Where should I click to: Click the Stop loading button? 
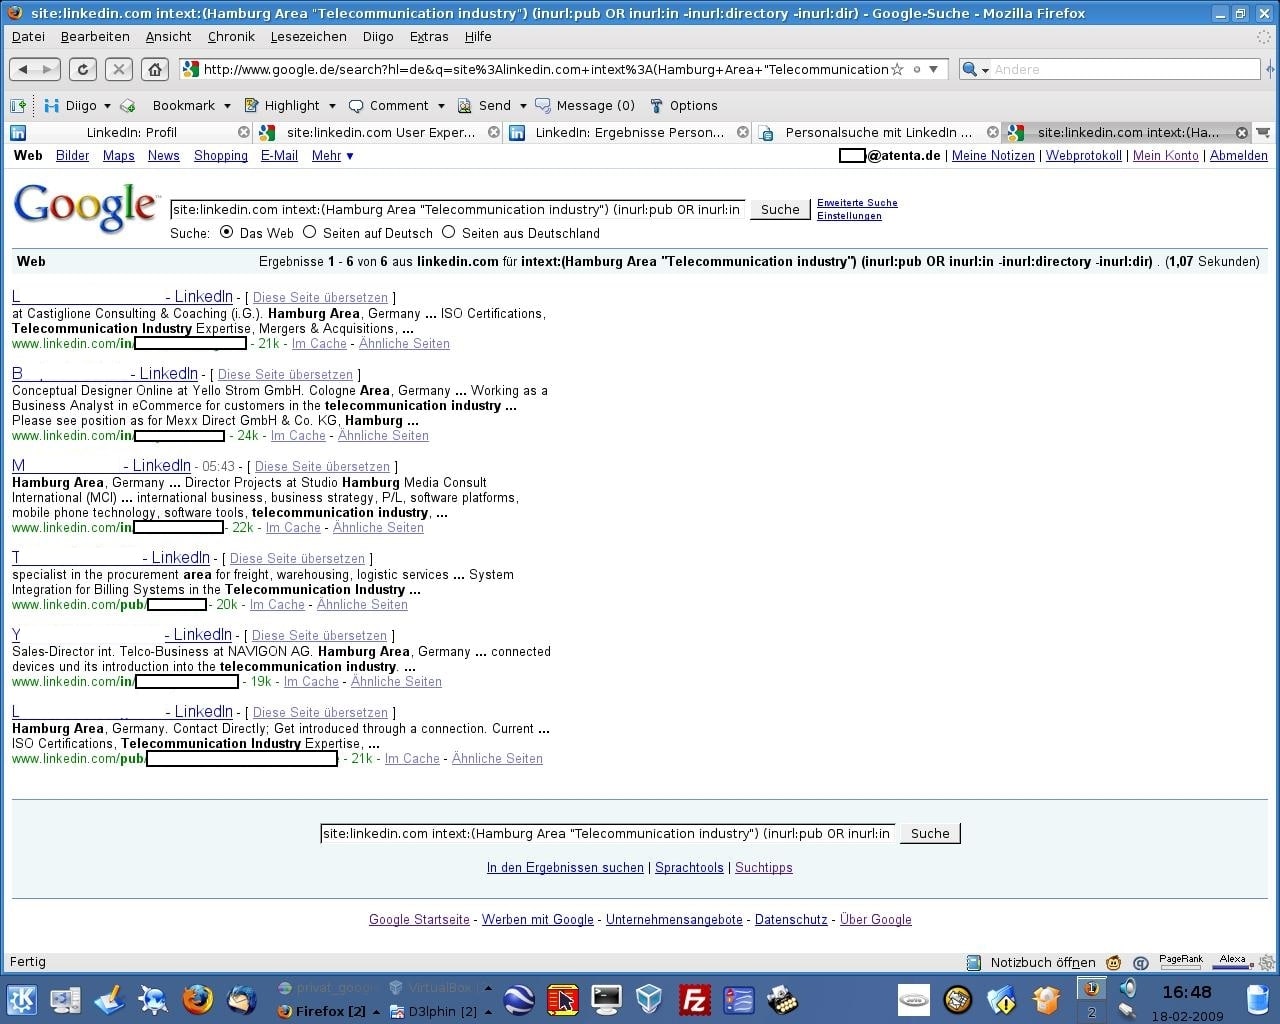click(118, 69)
